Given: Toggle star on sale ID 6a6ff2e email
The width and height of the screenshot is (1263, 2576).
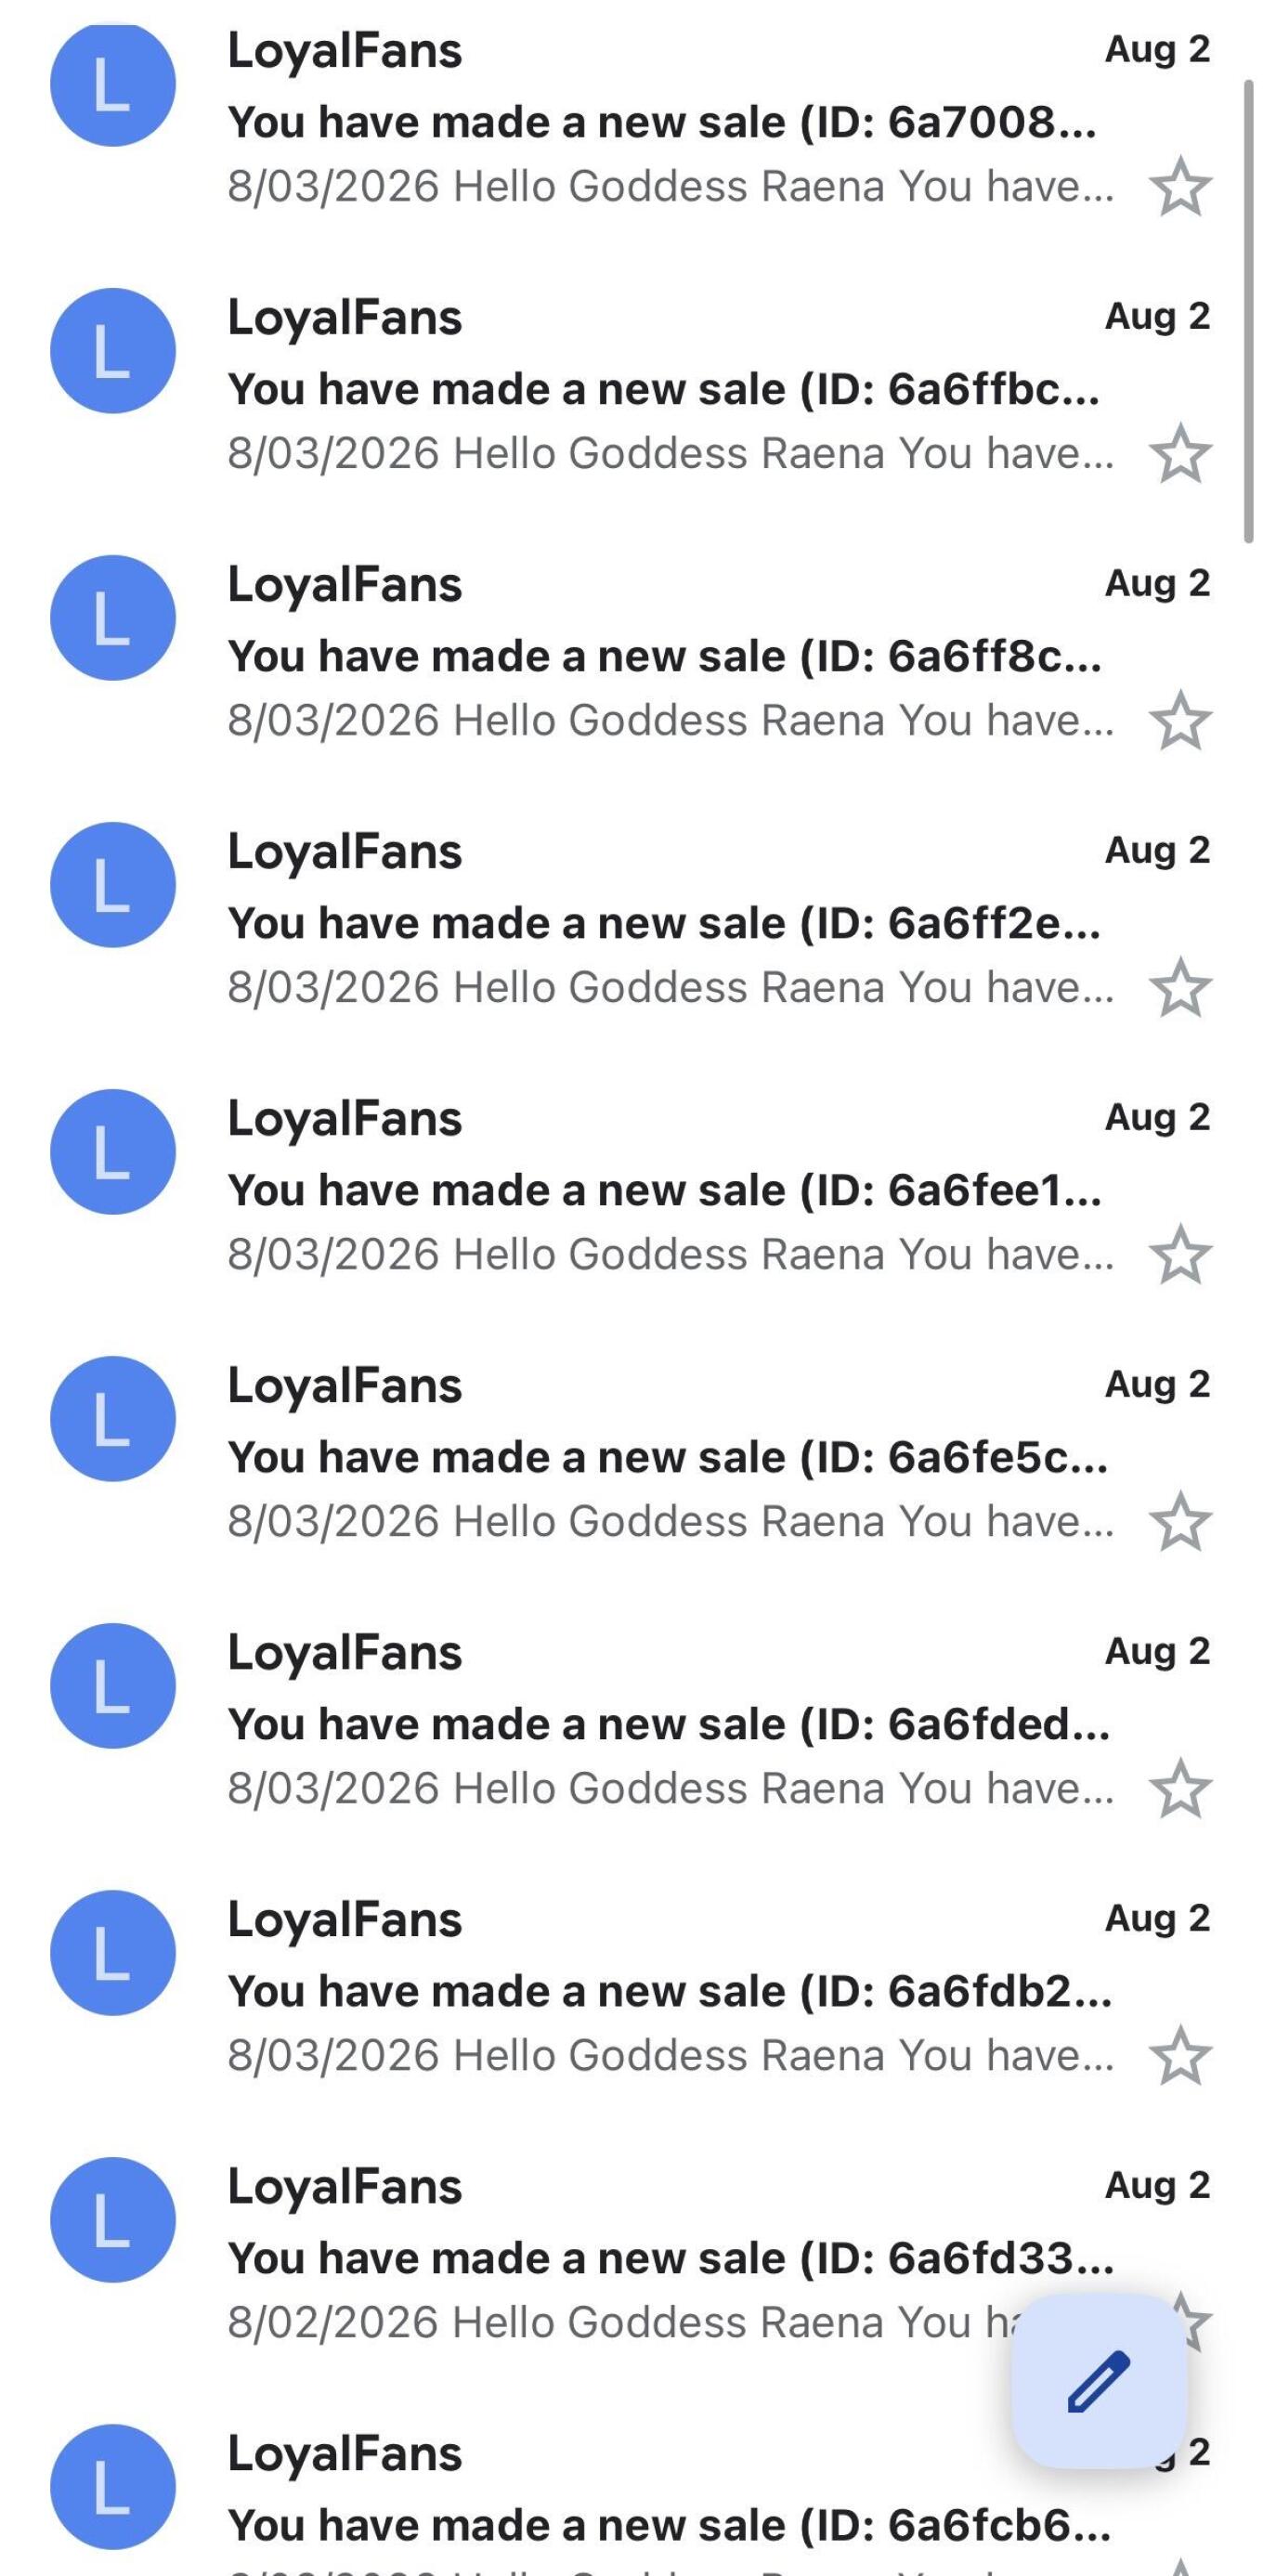Looking at the screenshot, I should point(1180,988).
